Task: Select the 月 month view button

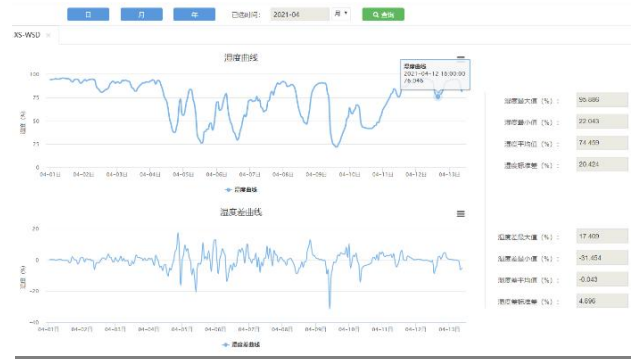Action: [x=142, y=14]
